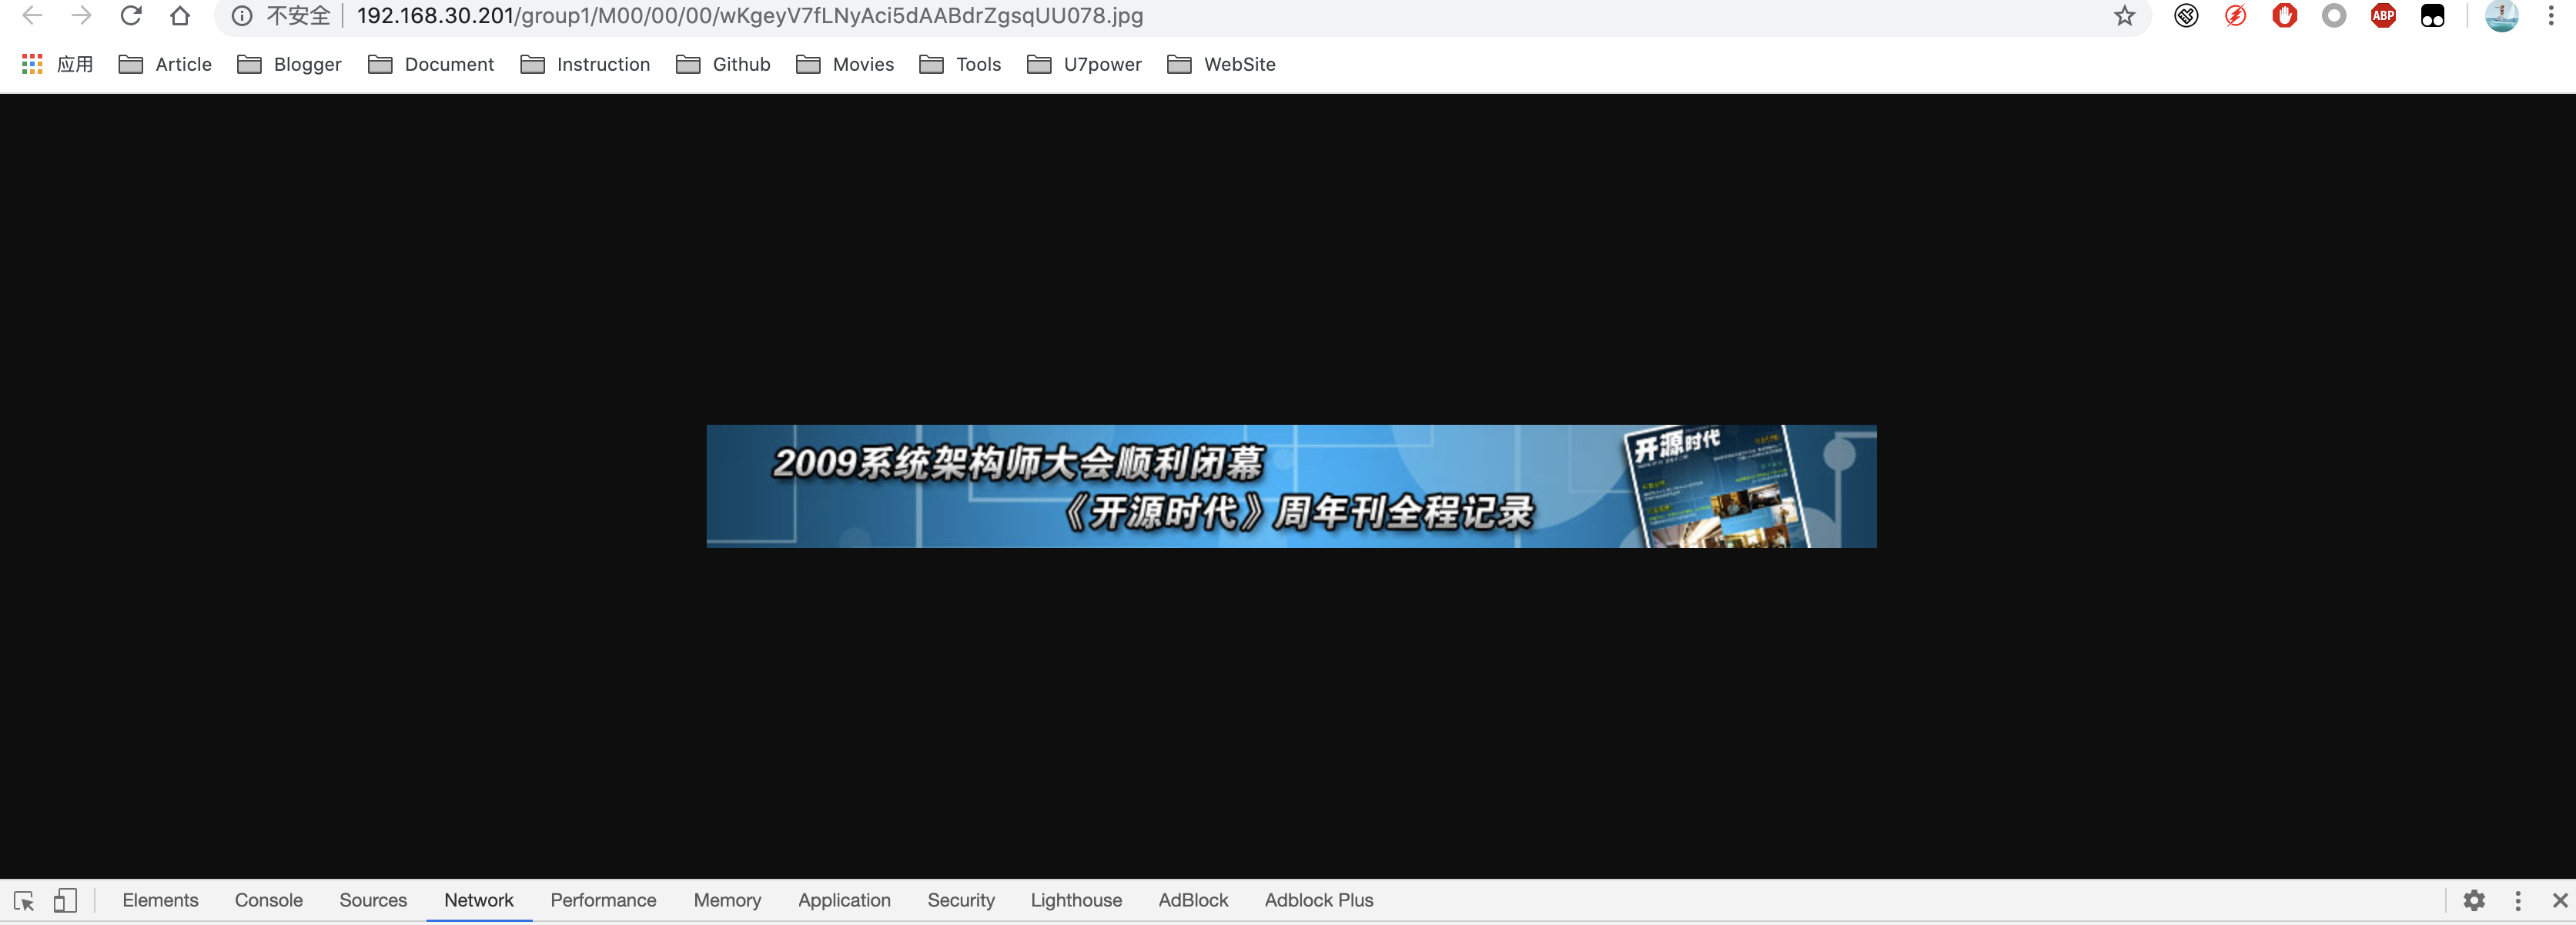
Task: Click the ABP extension icon
Action: pyautogui.click(x=2383, y=16)
